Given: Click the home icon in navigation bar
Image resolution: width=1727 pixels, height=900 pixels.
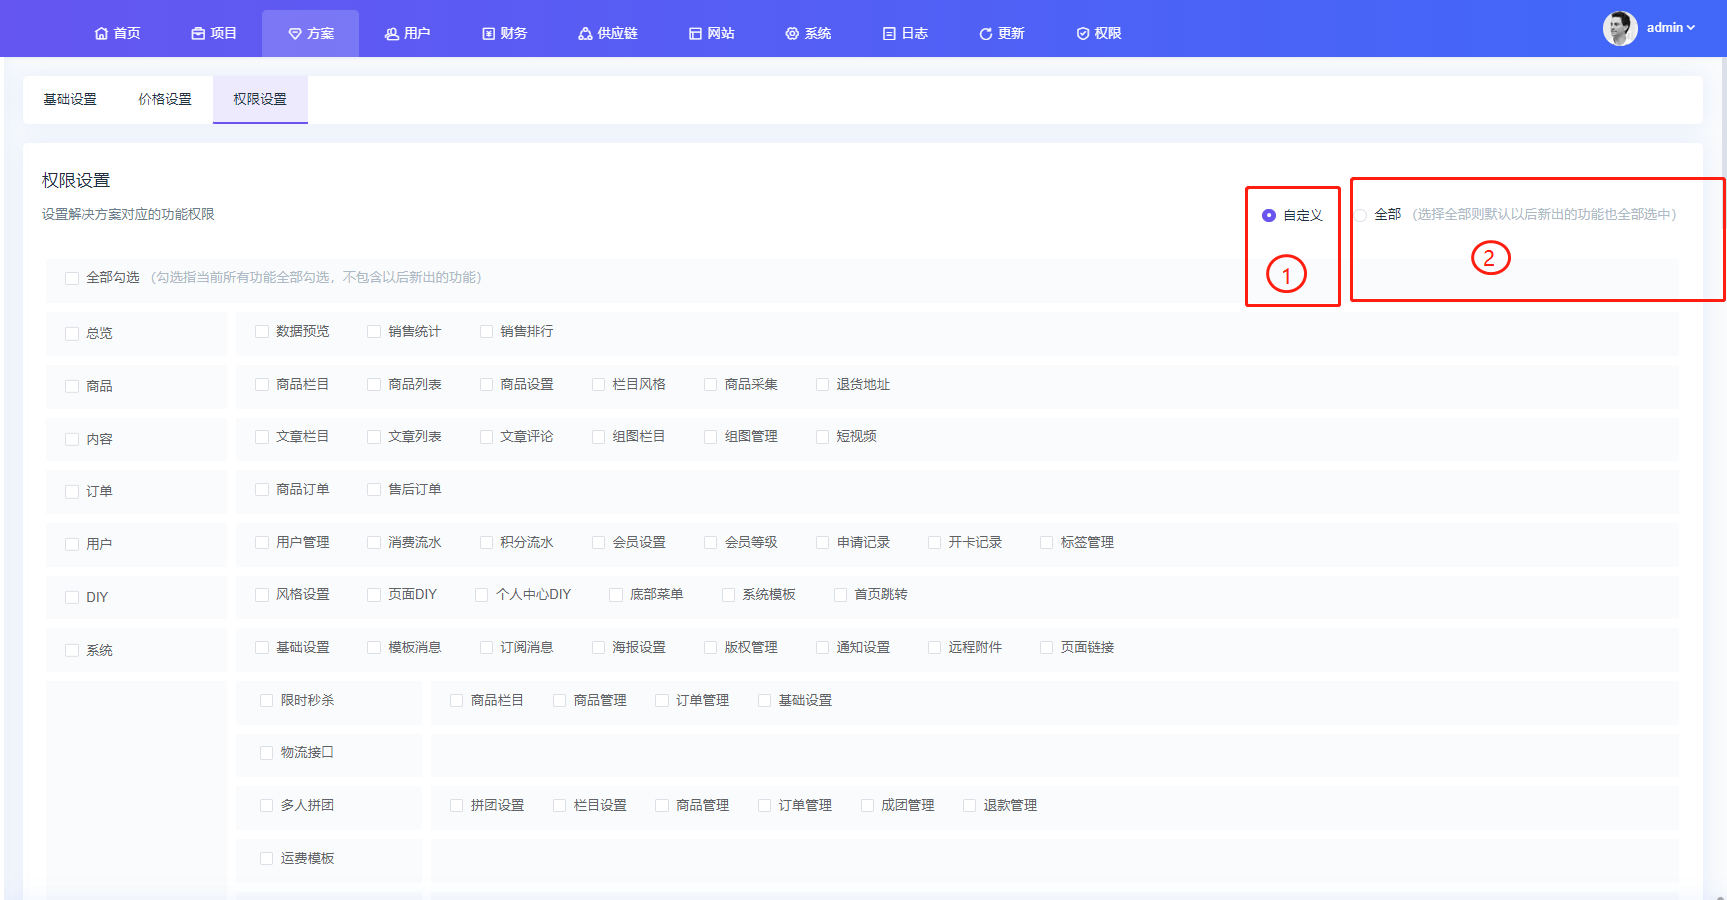Looking at the screenshot, I should point(101,34).
